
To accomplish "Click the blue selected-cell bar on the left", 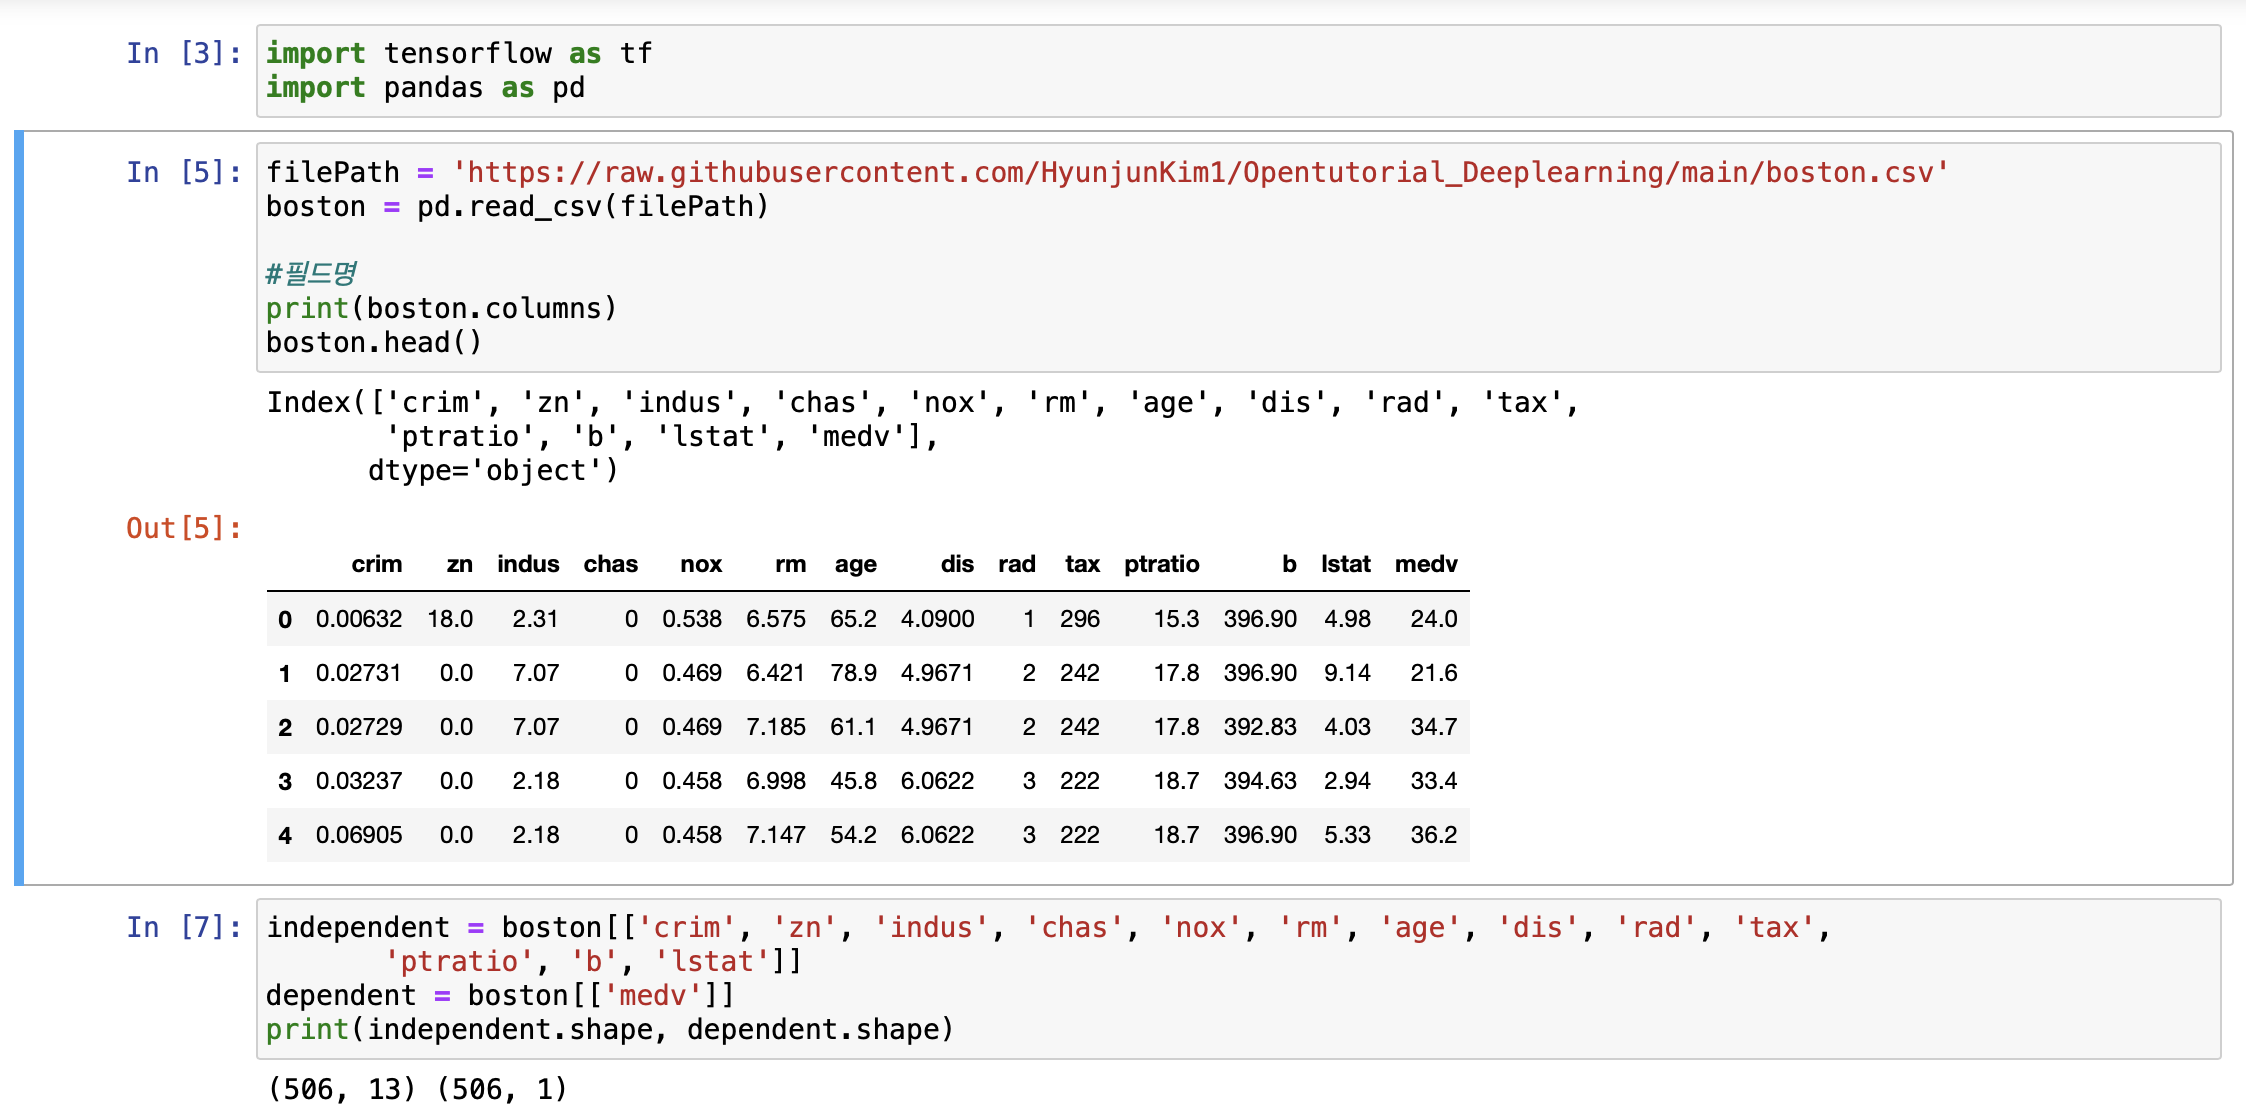I will [x=18, y=507].
